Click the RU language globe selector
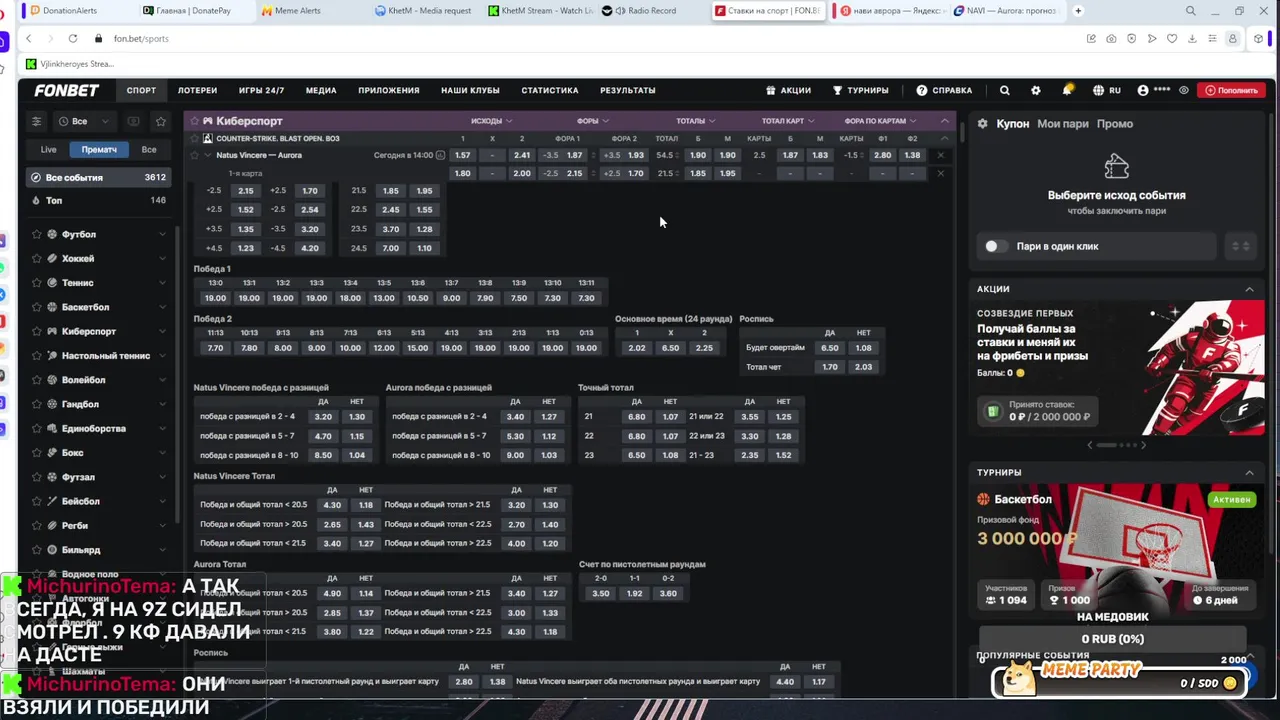Image resolution: width=1280 pixels, height=720 pixels. (1107, 90)
